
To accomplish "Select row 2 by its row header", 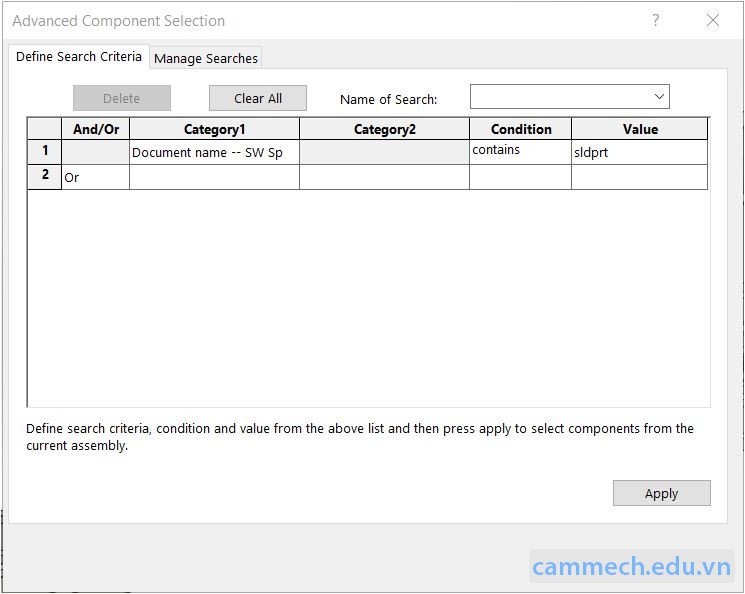I will pyautogui.click(x=45, y=176).
